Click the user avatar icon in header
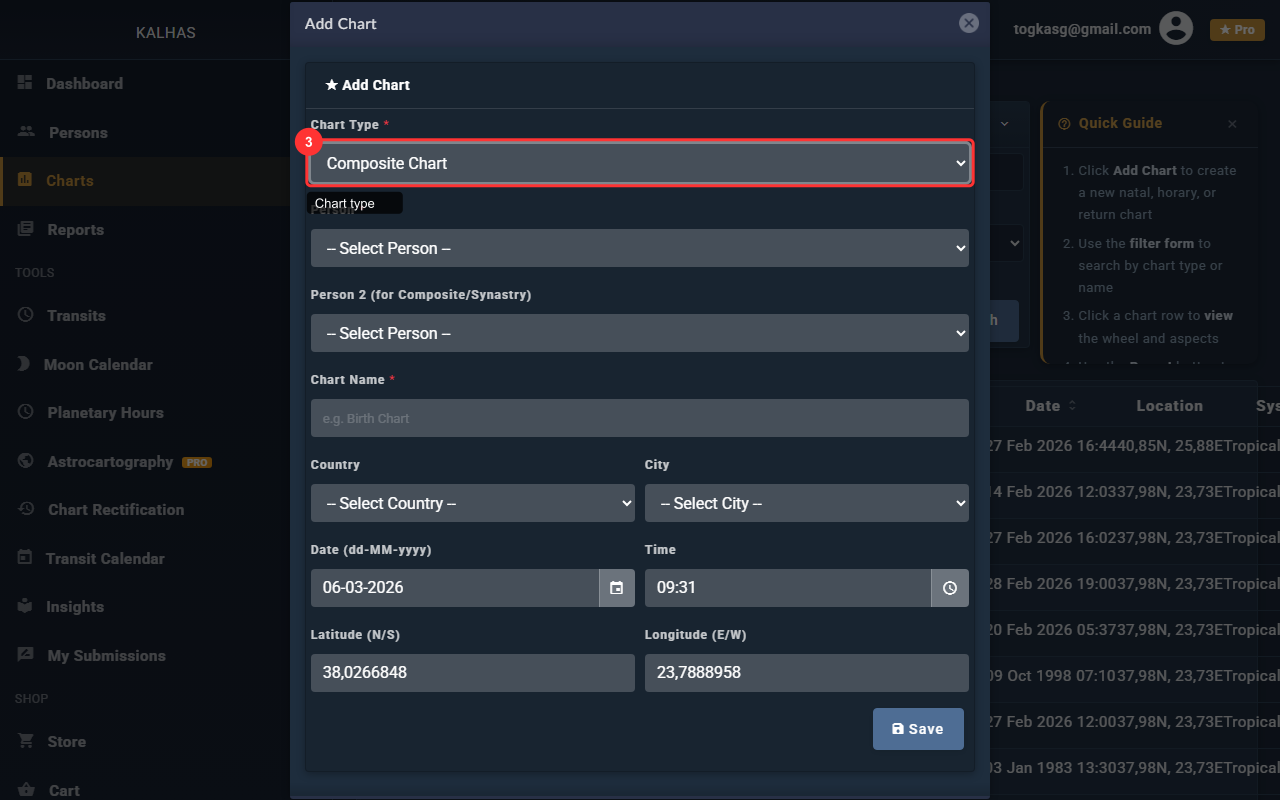 point(1176,29)
